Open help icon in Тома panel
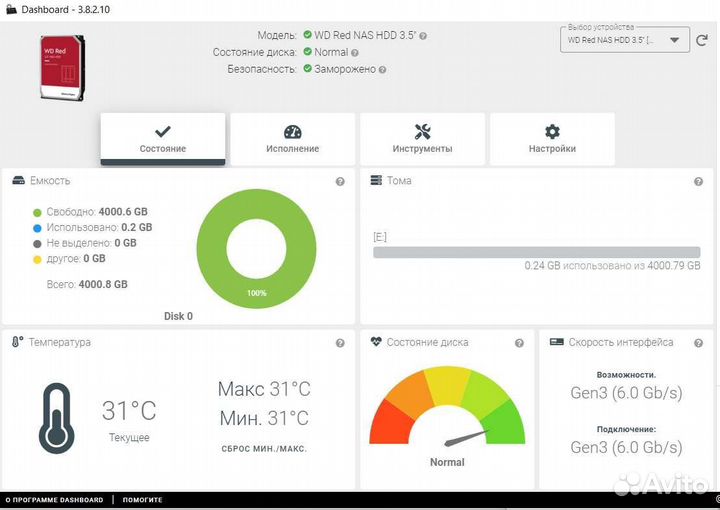 click(x=698, y=182)
